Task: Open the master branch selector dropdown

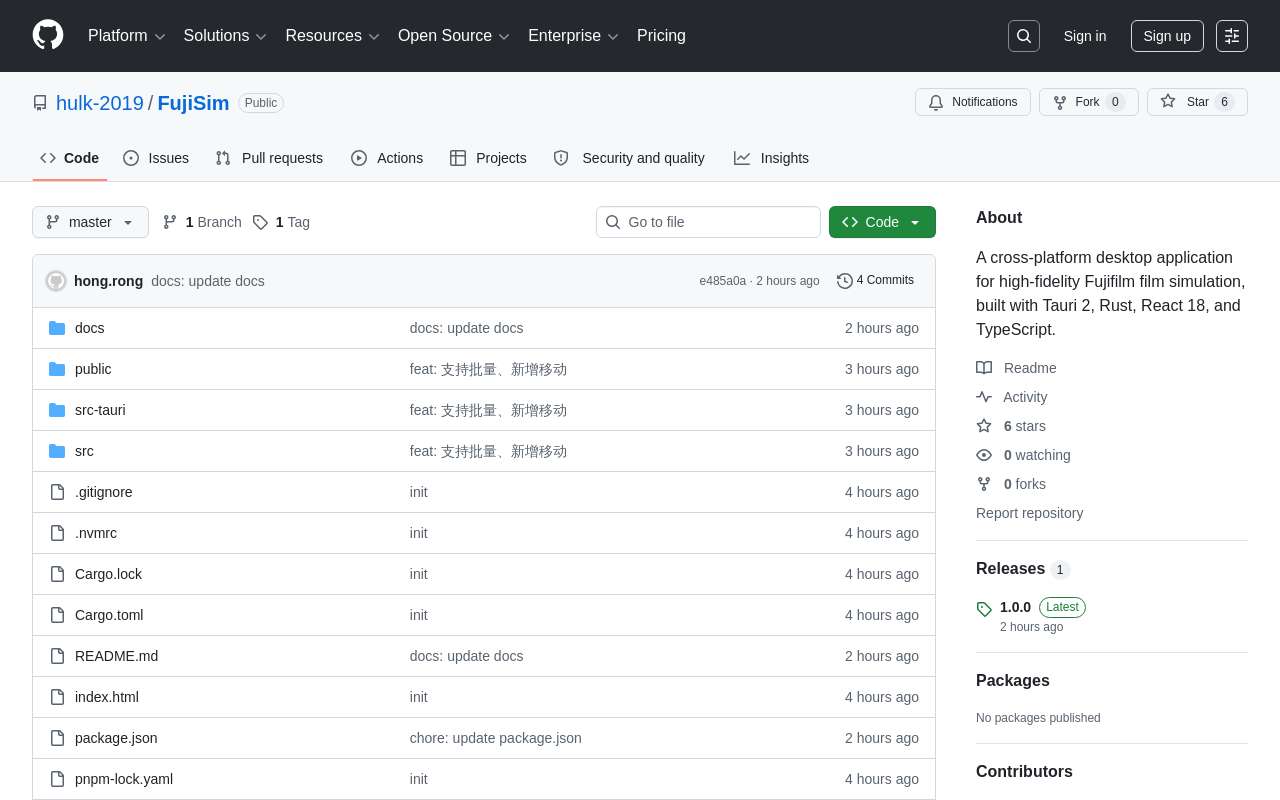Action: (x=90, y=222)
